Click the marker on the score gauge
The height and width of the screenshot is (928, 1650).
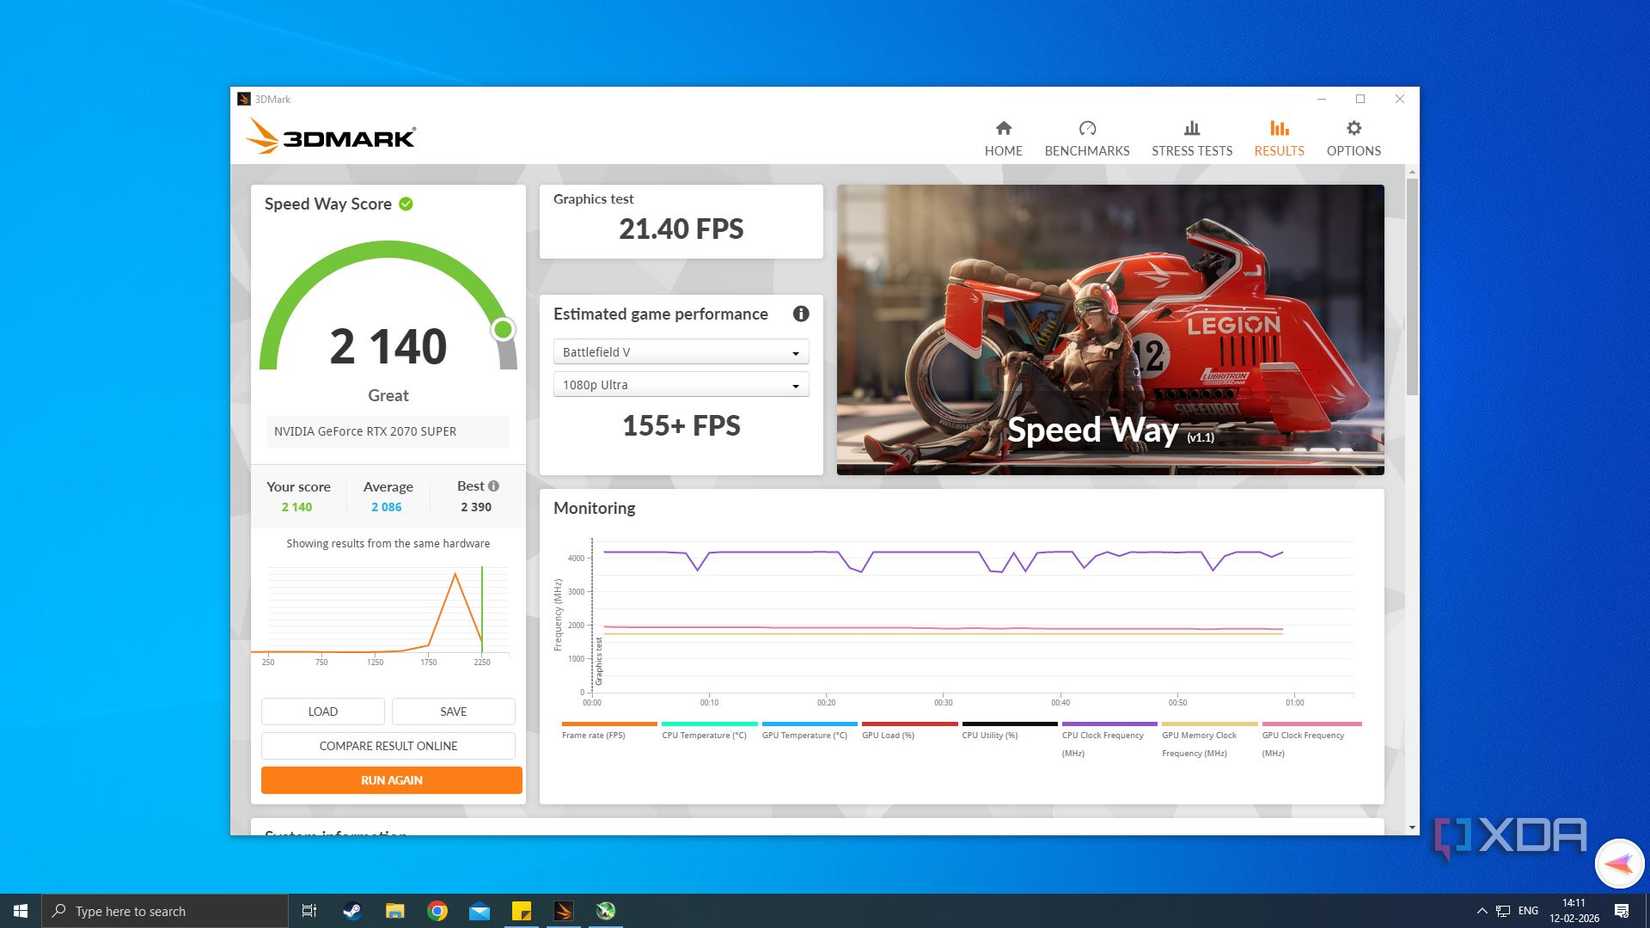click(503, 329)
